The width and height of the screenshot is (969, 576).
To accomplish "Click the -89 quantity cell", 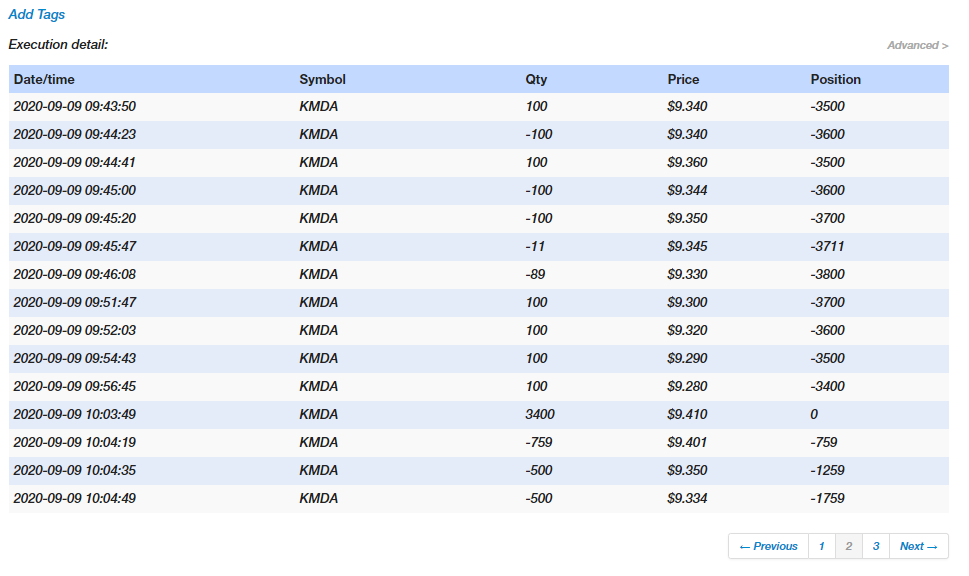I will [x=535, y=274].
